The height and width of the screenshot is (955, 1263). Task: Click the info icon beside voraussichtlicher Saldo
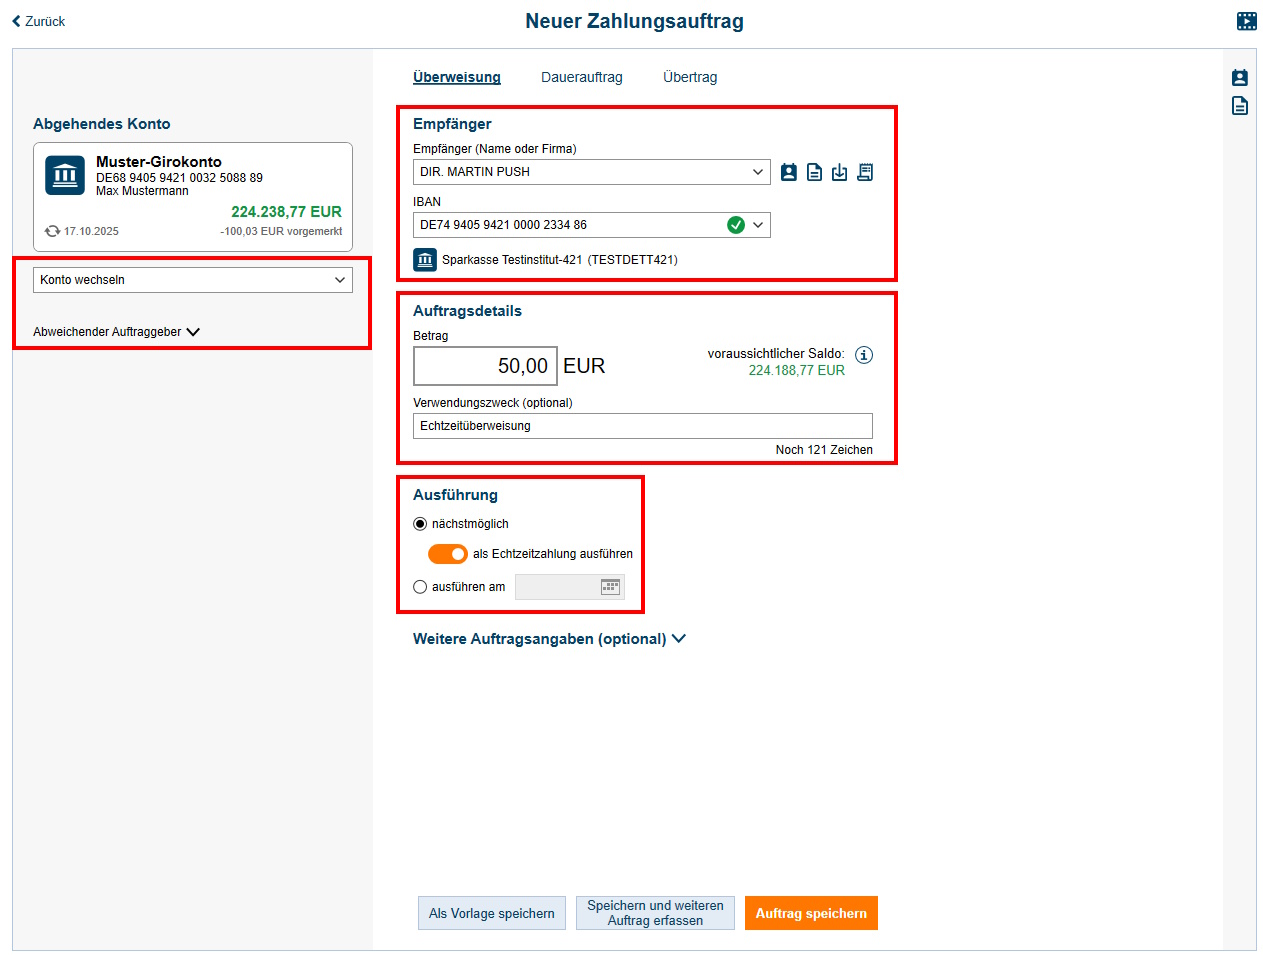coord(863,354)
